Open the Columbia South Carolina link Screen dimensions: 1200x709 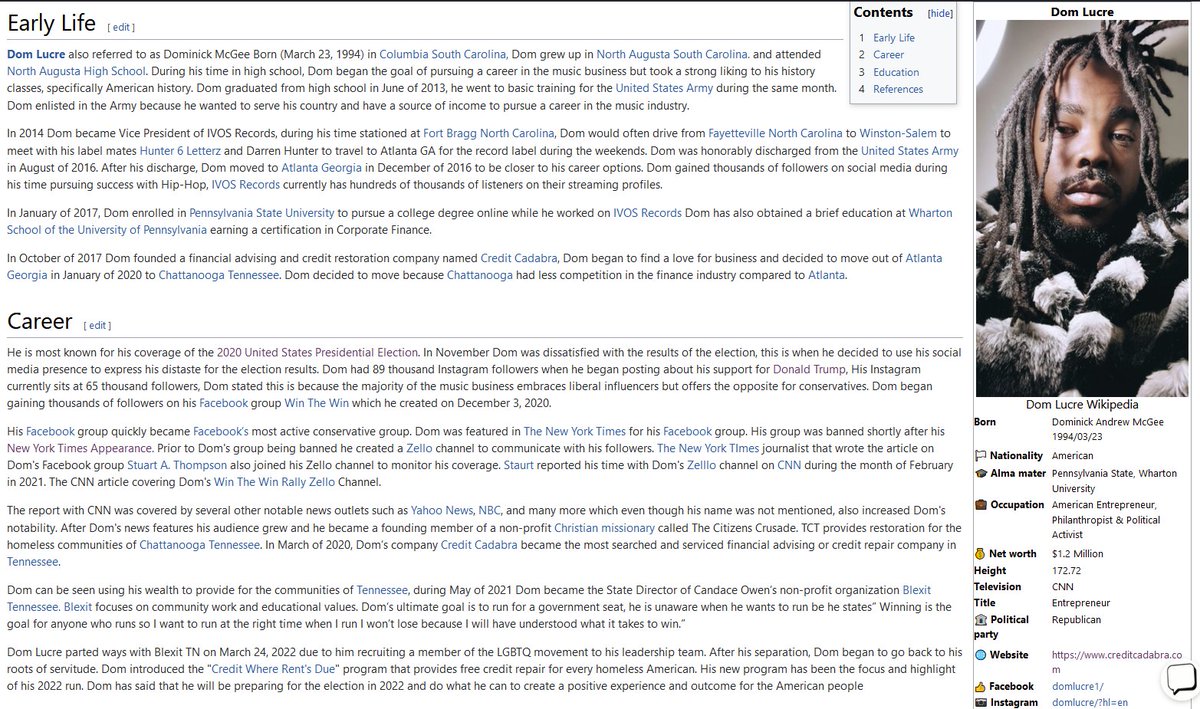click(x=442, y=53)
